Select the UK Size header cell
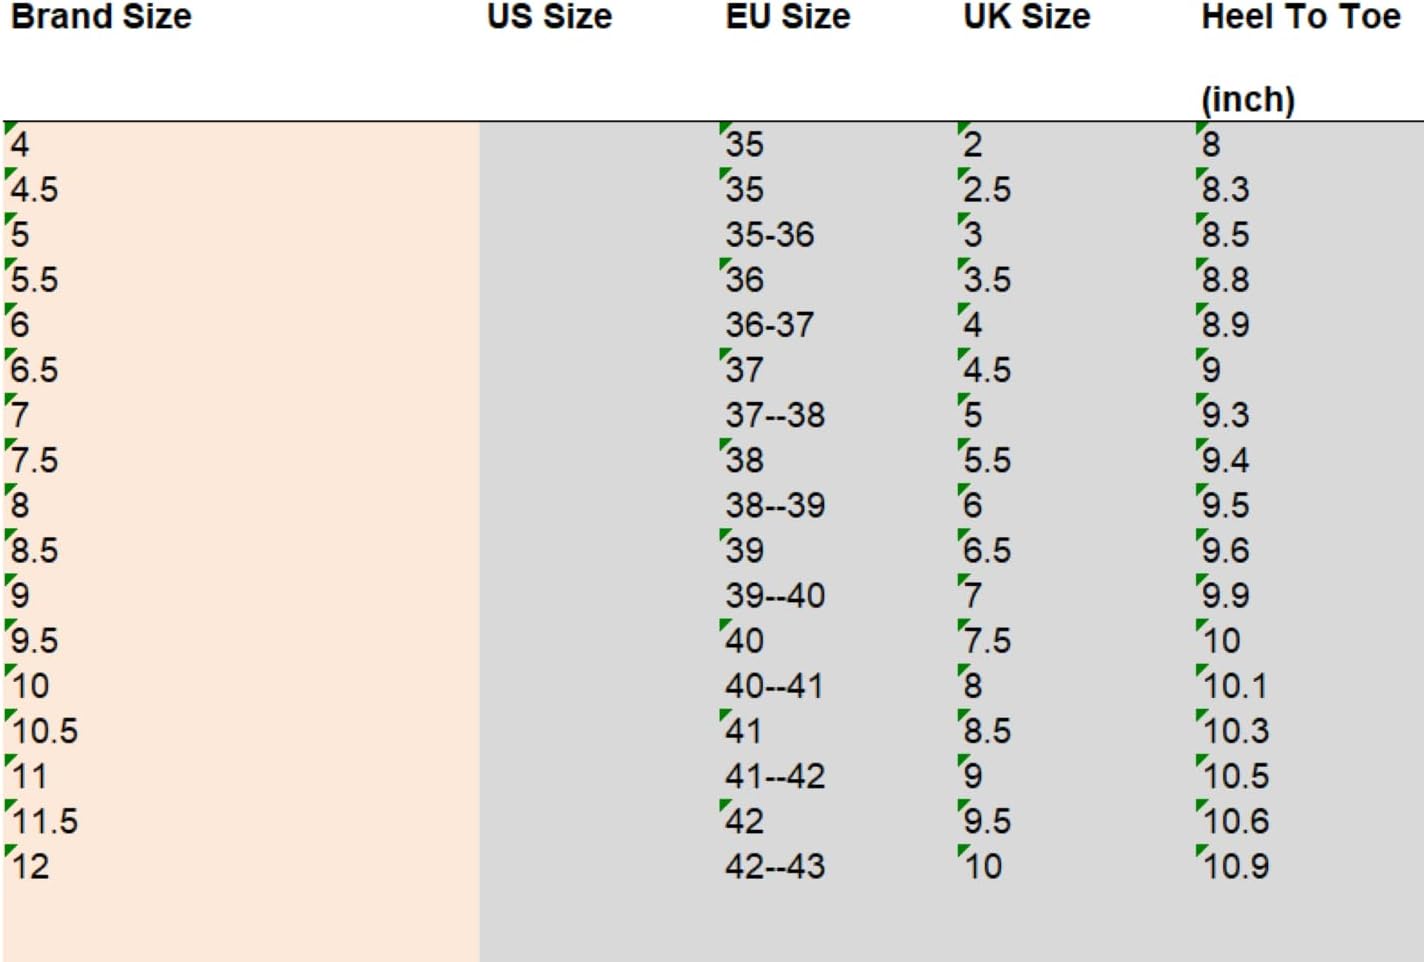 click(1026, 17)
